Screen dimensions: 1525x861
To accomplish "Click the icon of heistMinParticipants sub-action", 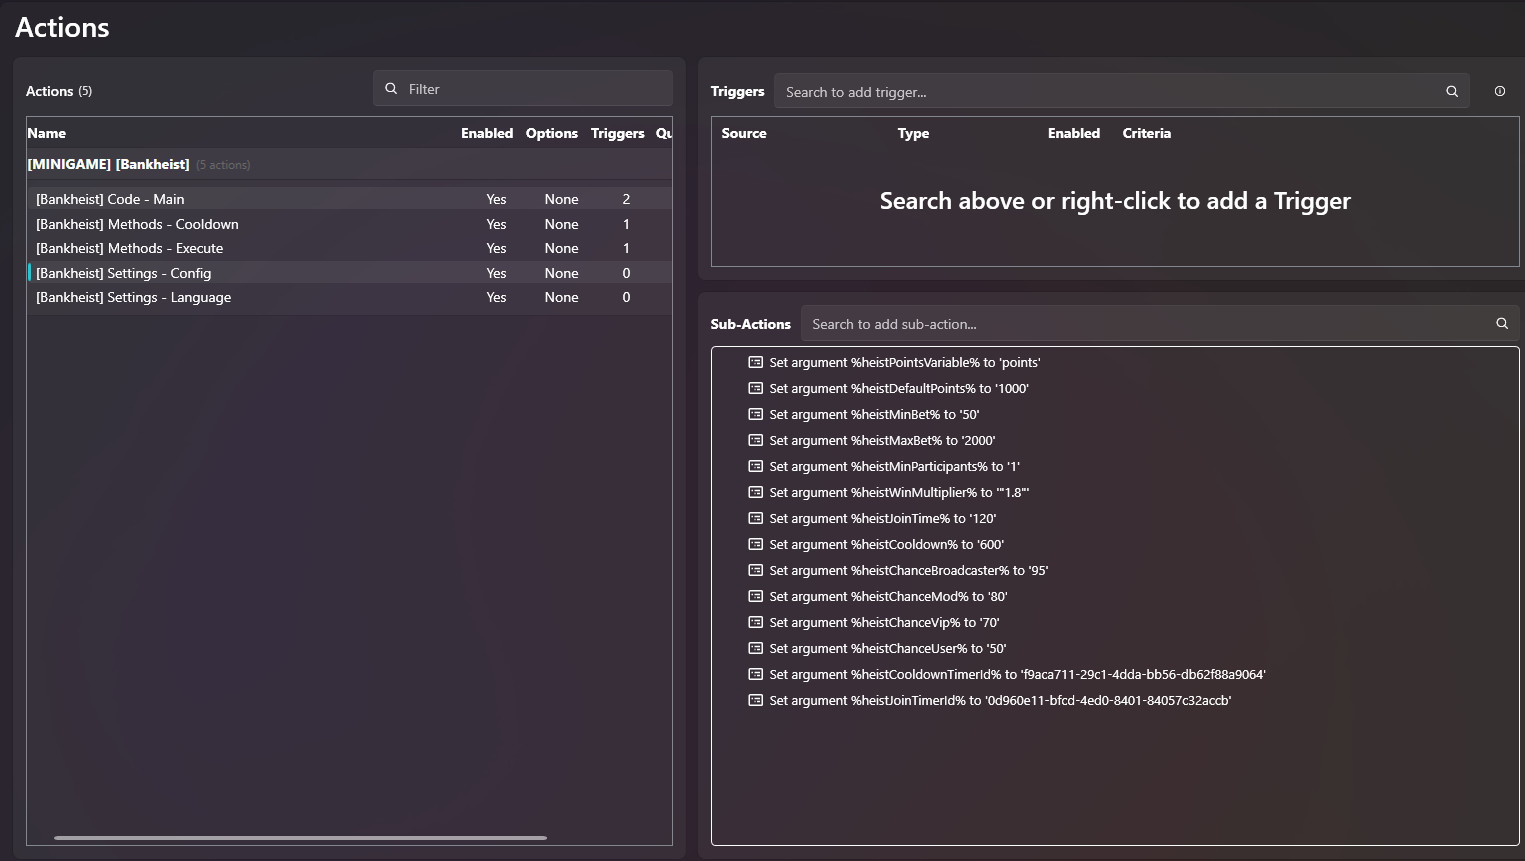I will [756, 466].
